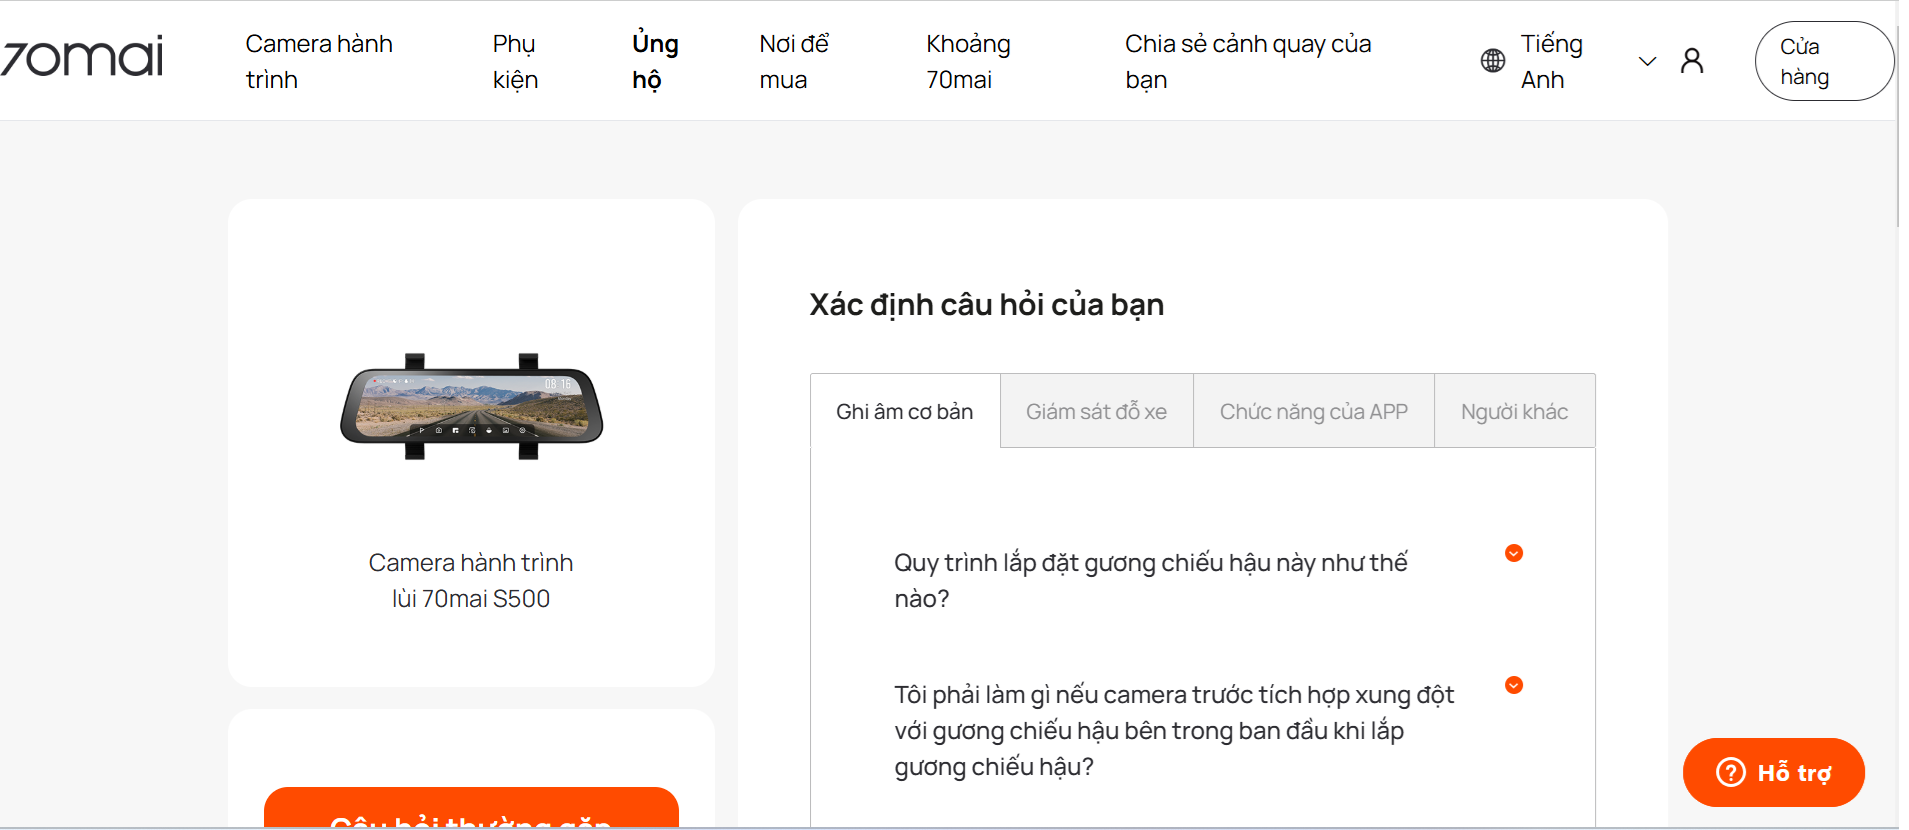Image resolution: width=1909 pixels, height=830 pixels.
Task: Open the Người khác tab
Action: click(x=1513, y=411)
